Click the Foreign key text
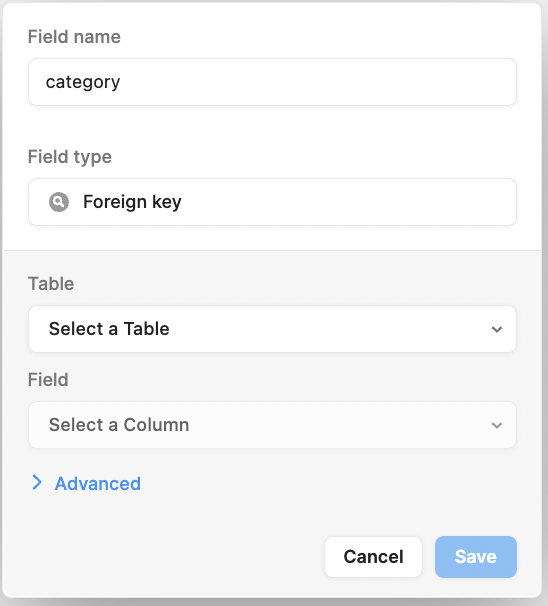This screenshot has width=548, height=606. tap(132, 202)
